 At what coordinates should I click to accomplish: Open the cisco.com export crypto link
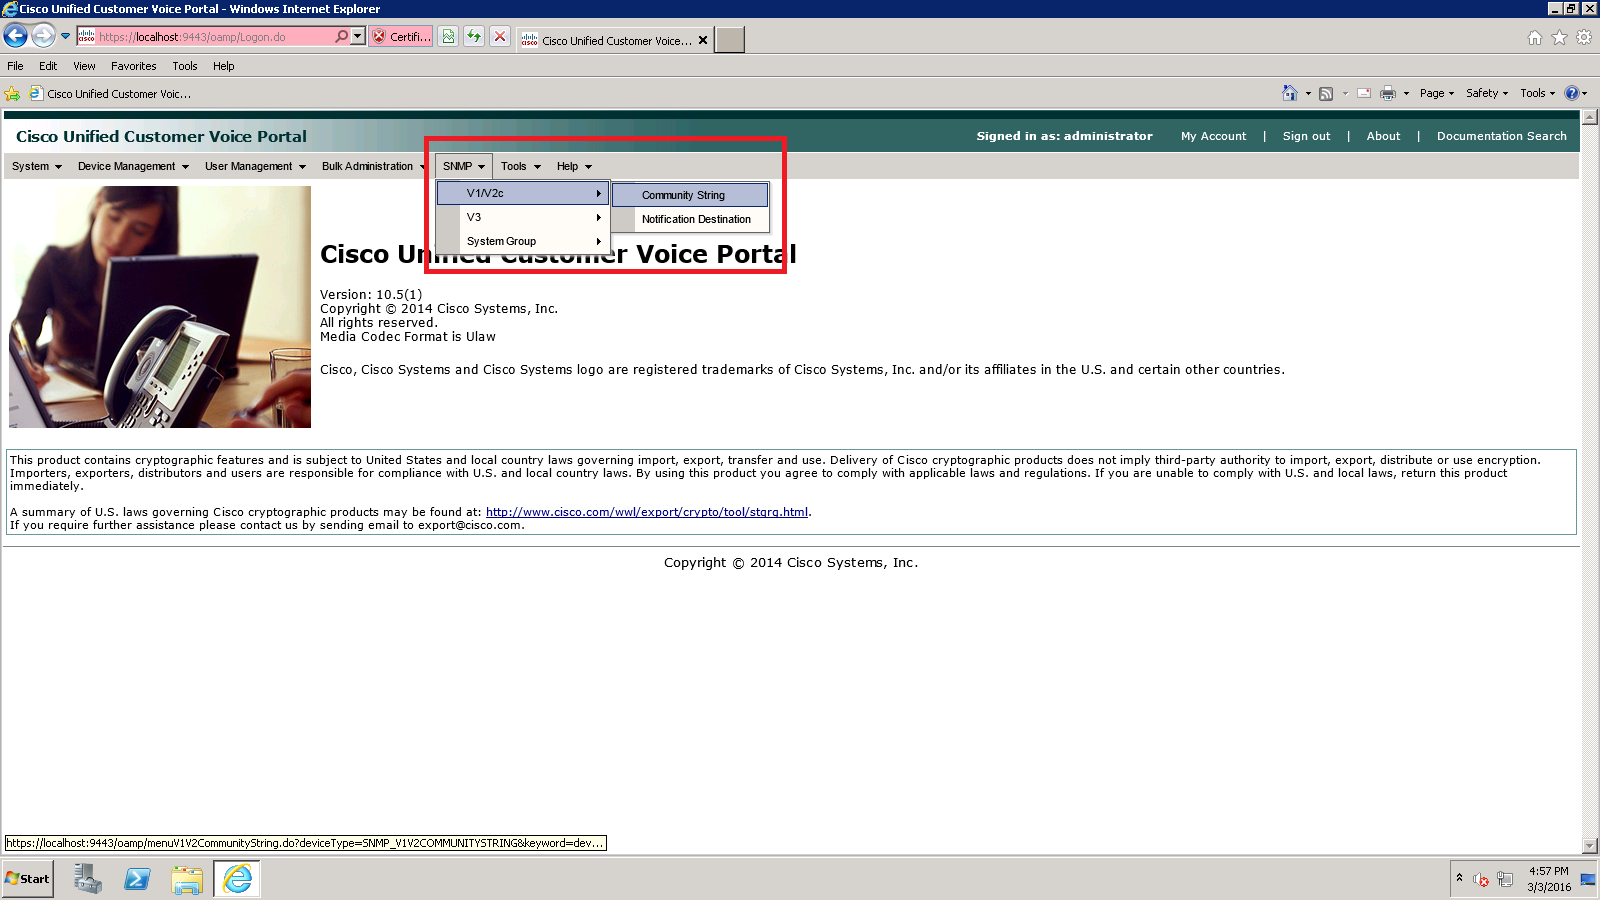point(647,512)
